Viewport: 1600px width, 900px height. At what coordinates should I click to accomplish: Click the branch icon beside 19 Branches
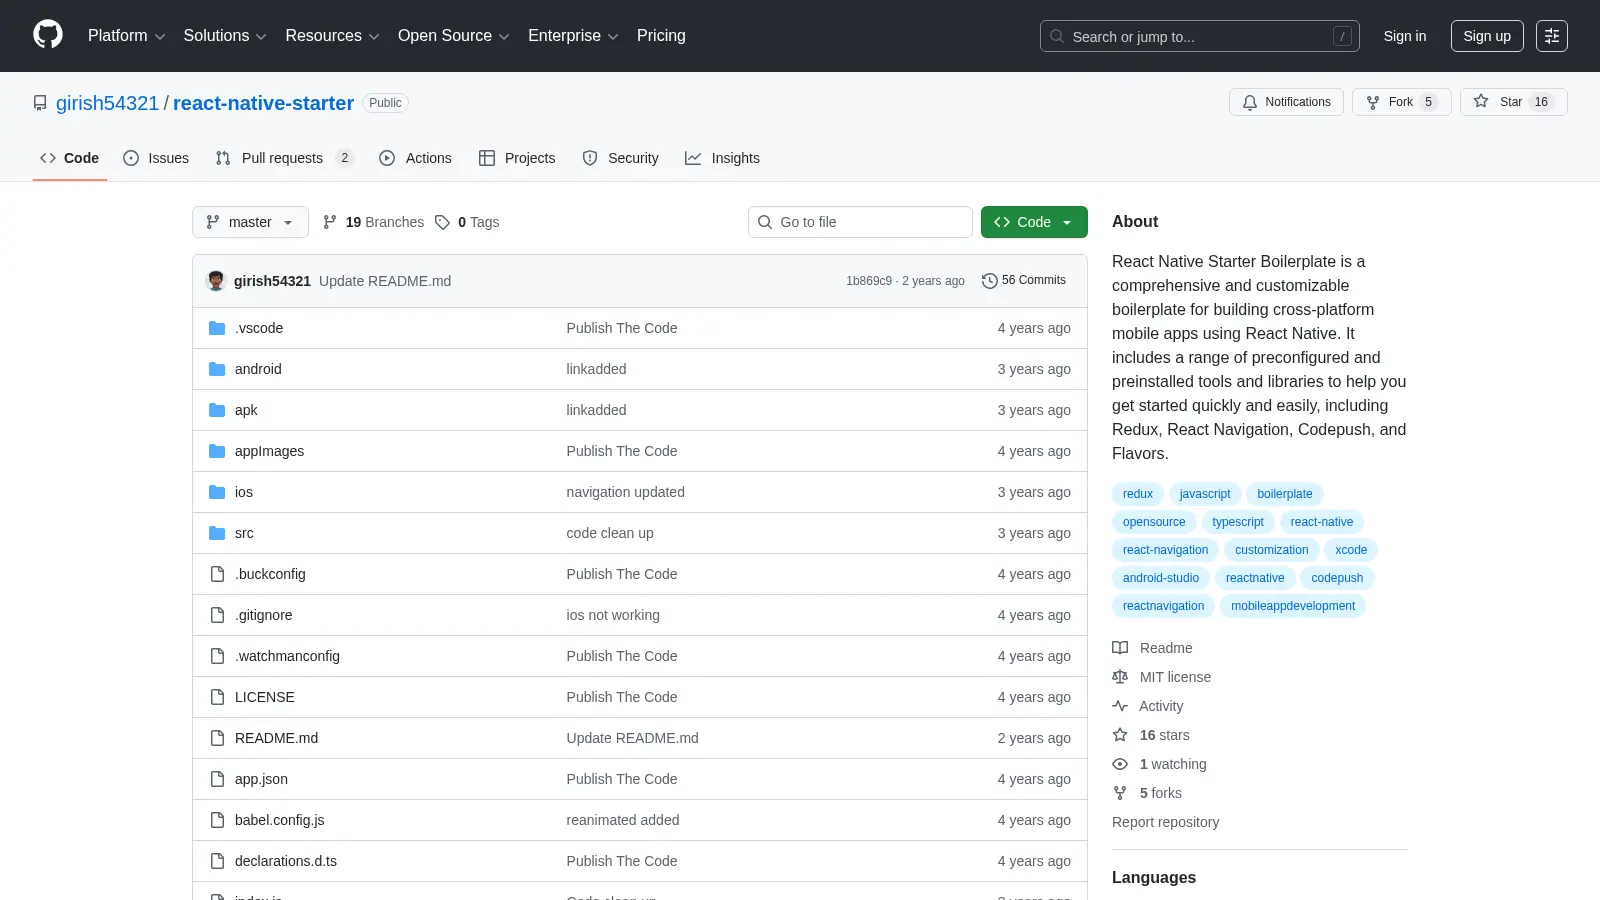click(330, 222)
